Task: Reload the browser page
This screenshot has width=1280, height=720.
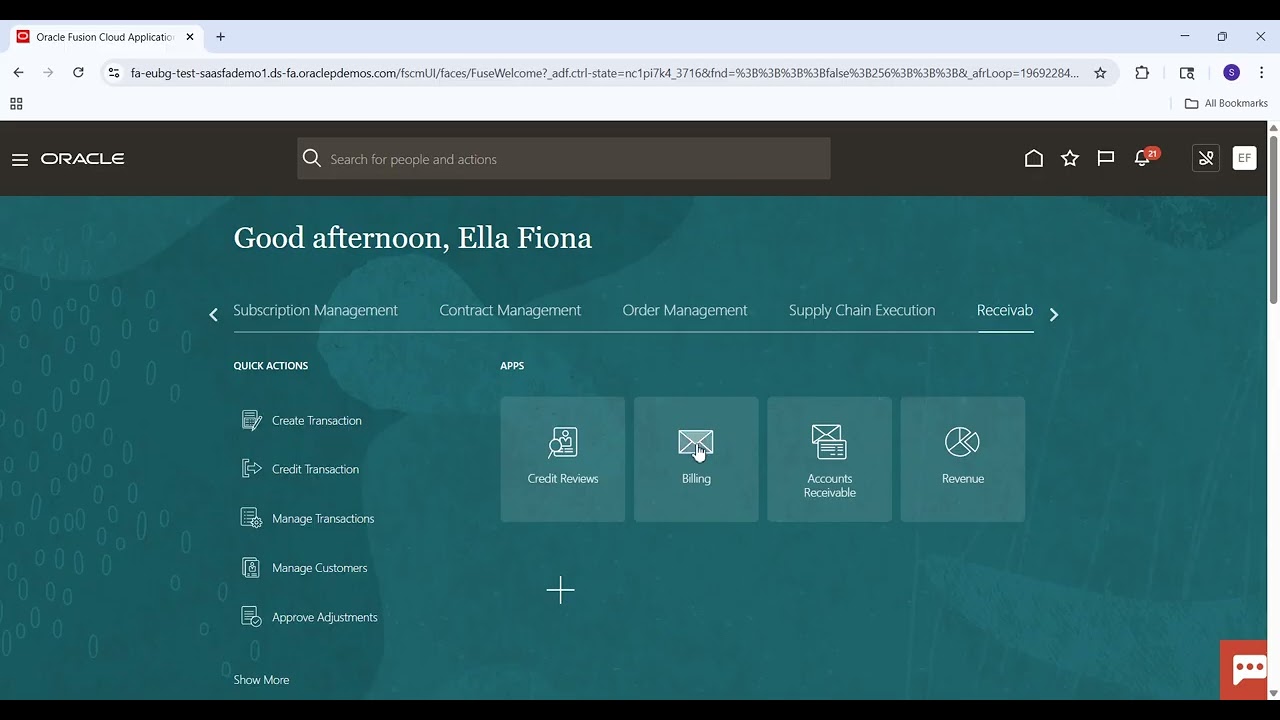Action: 78,73
